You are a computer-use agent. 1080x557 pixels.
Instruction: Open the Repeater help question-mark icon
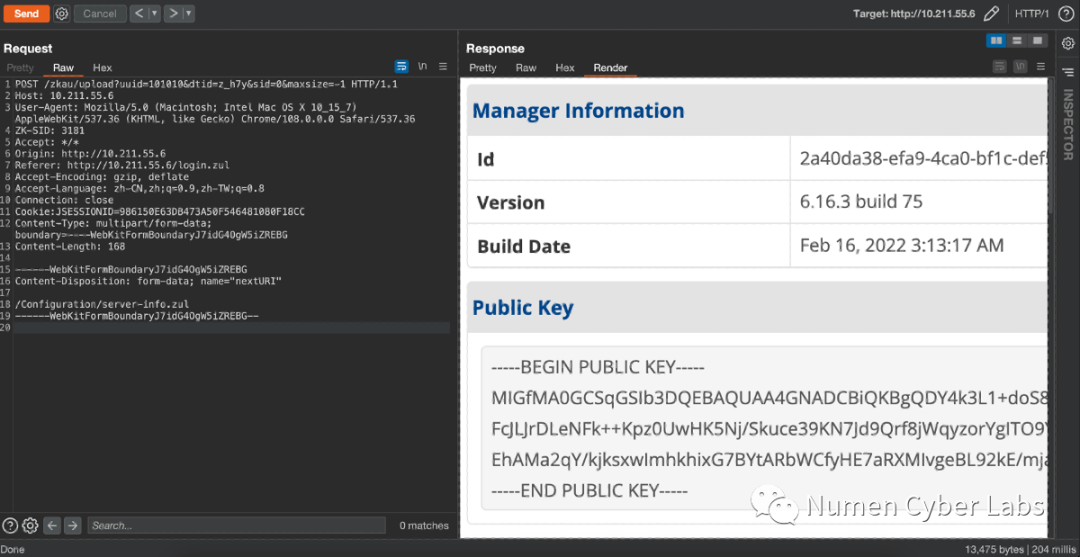[x=1066, y=13]
